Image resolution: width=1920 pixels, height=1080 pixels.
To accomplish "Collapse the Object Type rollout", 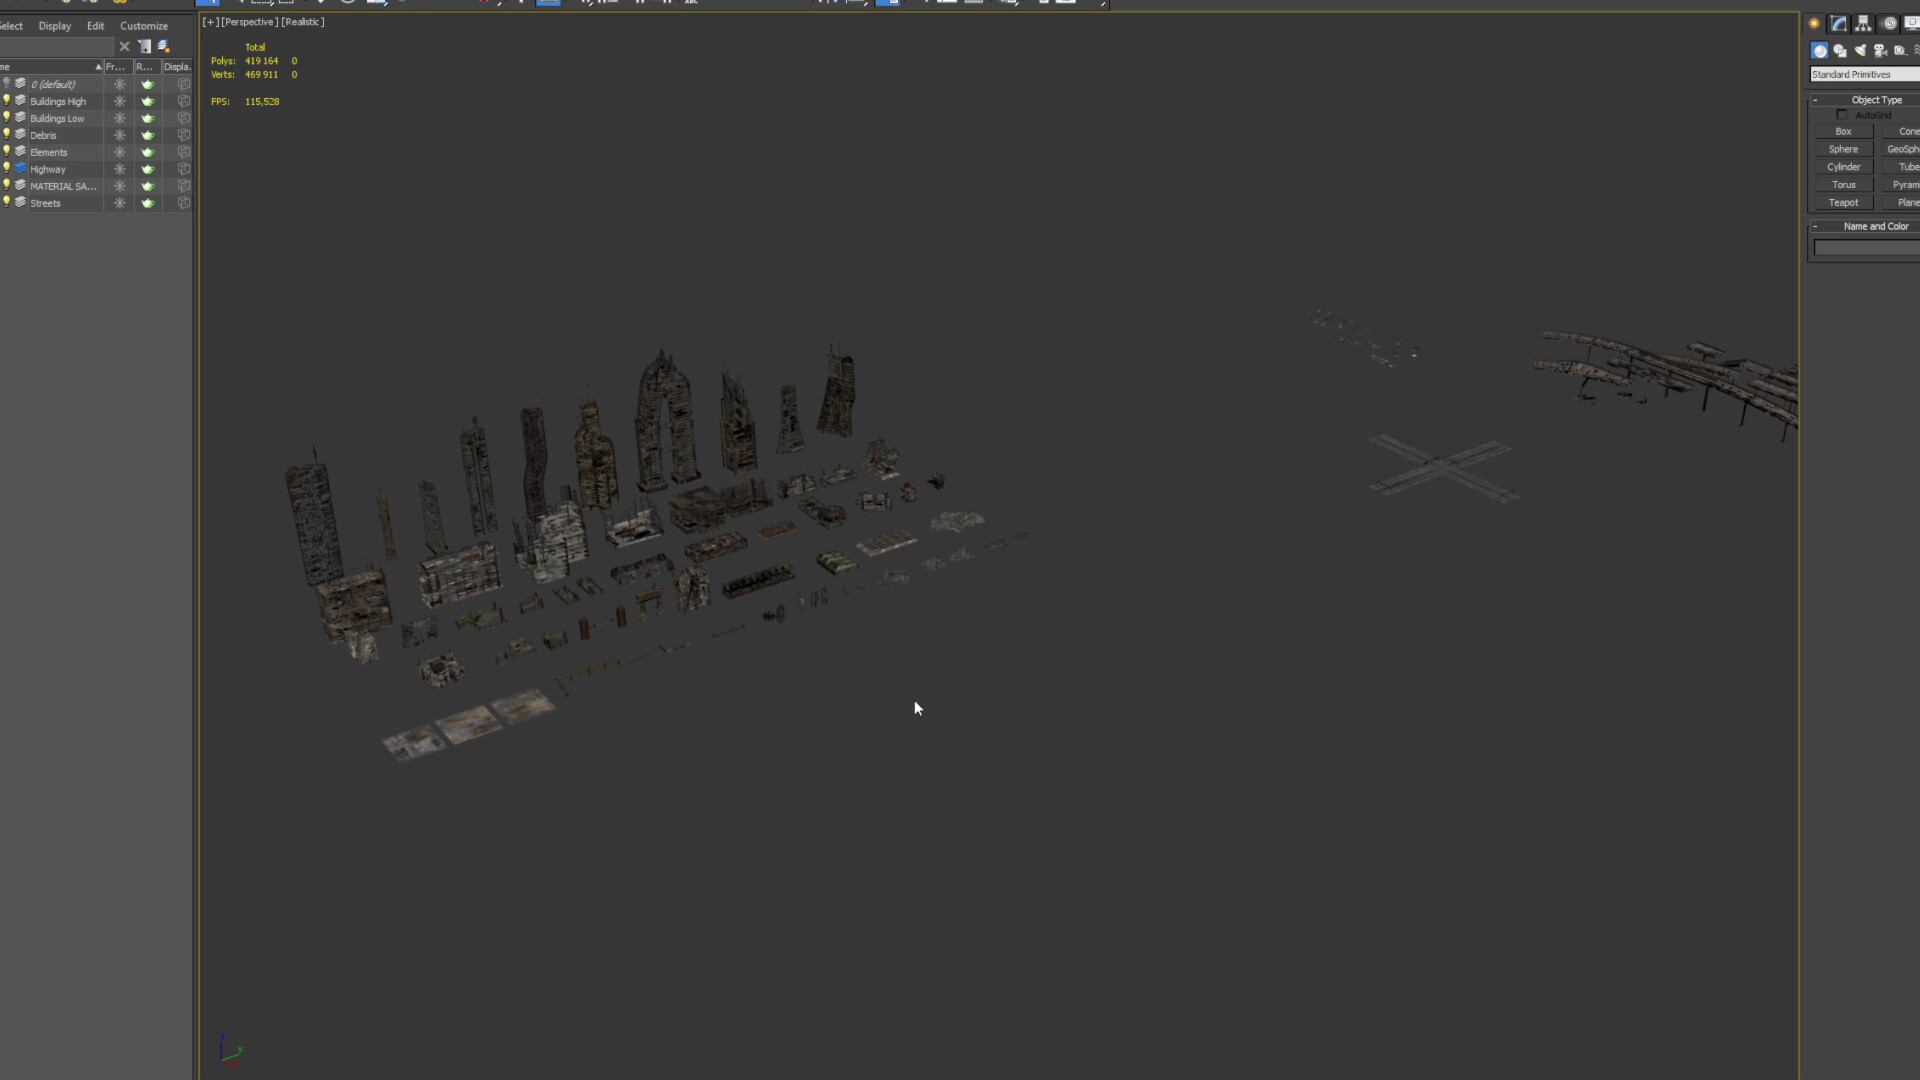I will click(1817, 99).
